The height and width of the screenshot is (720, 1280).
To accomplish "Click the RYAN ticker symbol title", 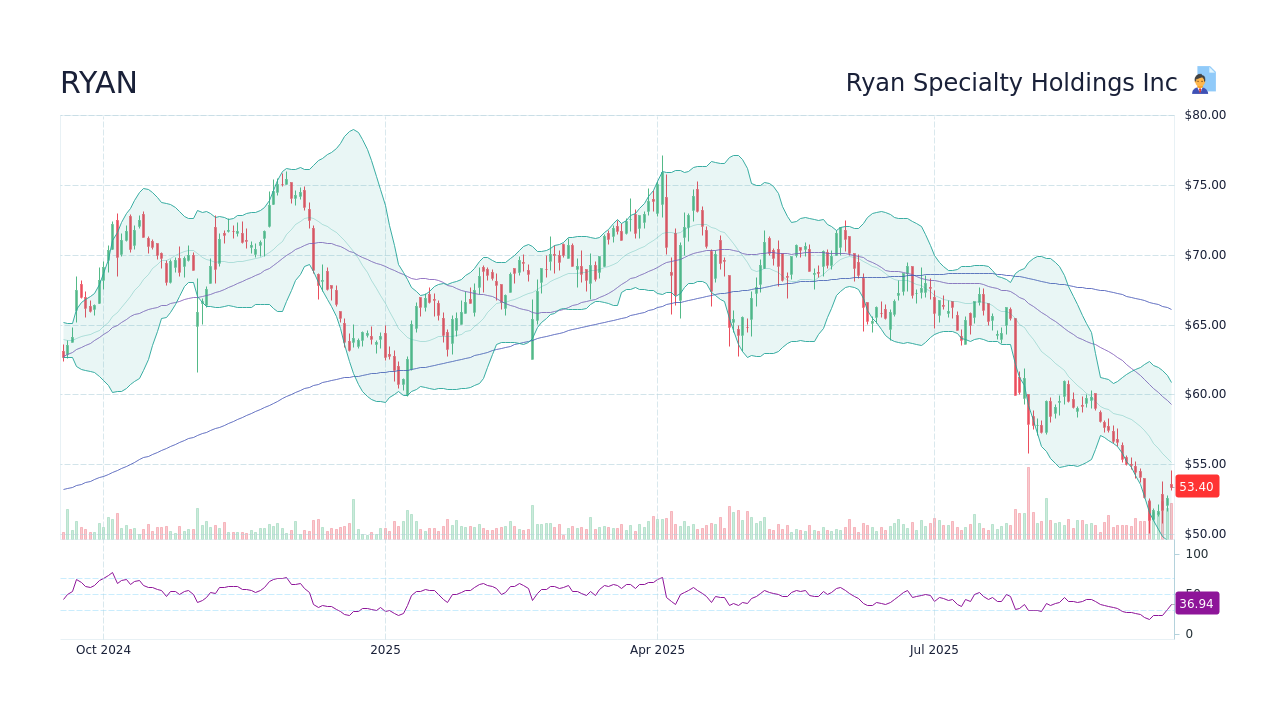I will click(x=99, y=83).
